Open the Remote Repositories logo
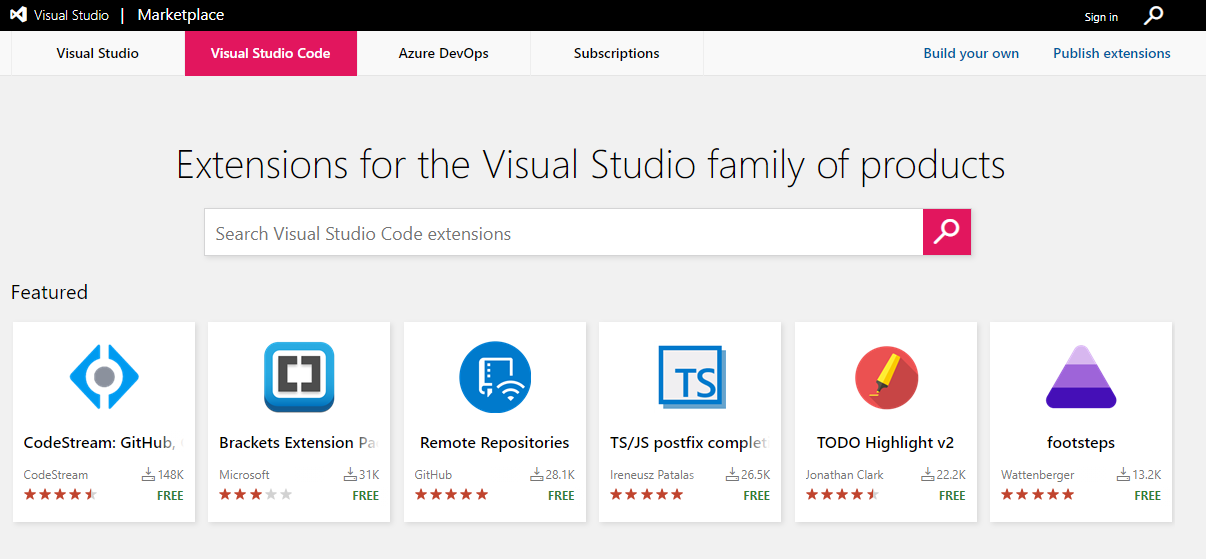The image size is (1206, 559). click(495, 376)
